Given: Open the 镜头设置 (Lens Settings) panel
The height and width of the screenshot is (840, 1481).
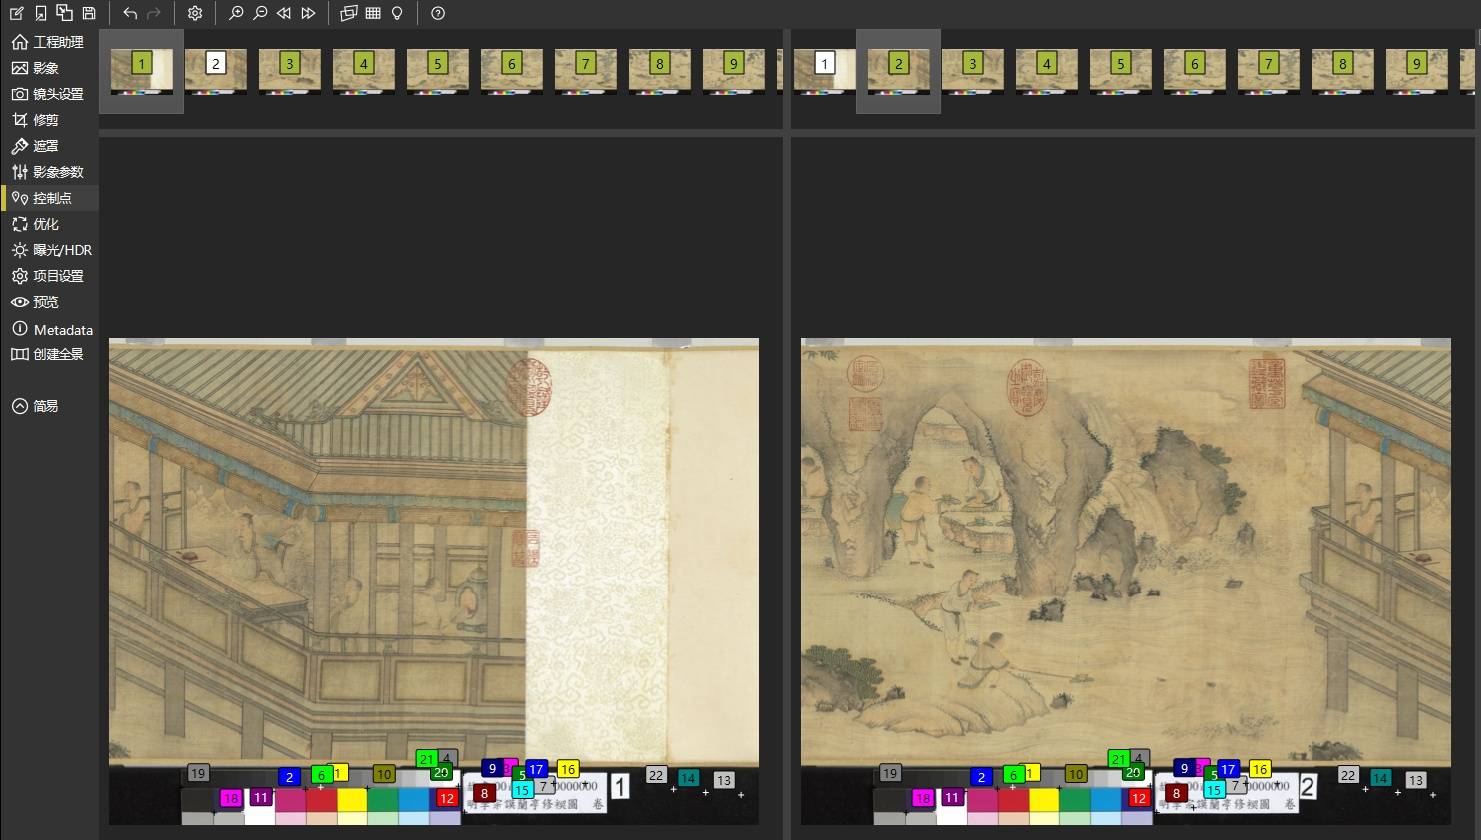Looking at the screenshot, I should [x=54, y=94].
